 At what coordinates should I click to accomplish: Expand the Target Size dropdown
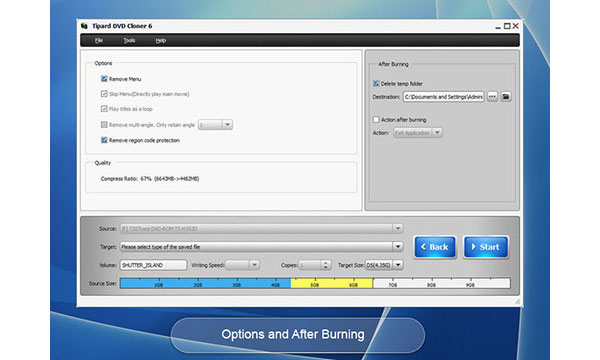(398, 265)
